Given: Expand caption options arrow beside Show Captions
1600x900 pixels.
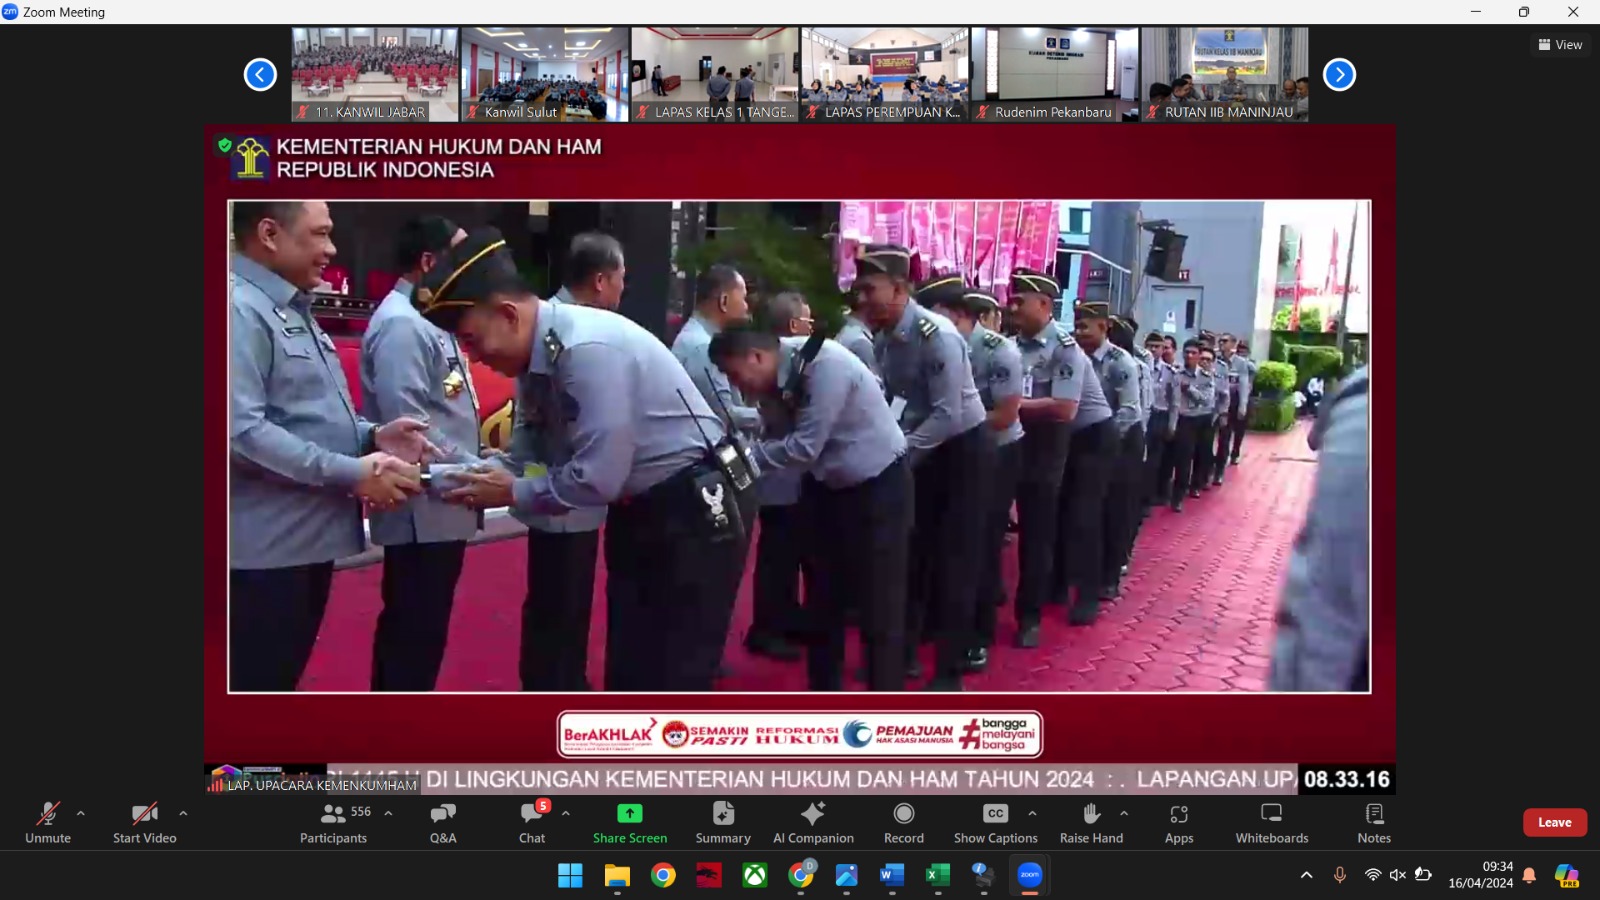Looking at the screenshot, I should (1032, 813).
